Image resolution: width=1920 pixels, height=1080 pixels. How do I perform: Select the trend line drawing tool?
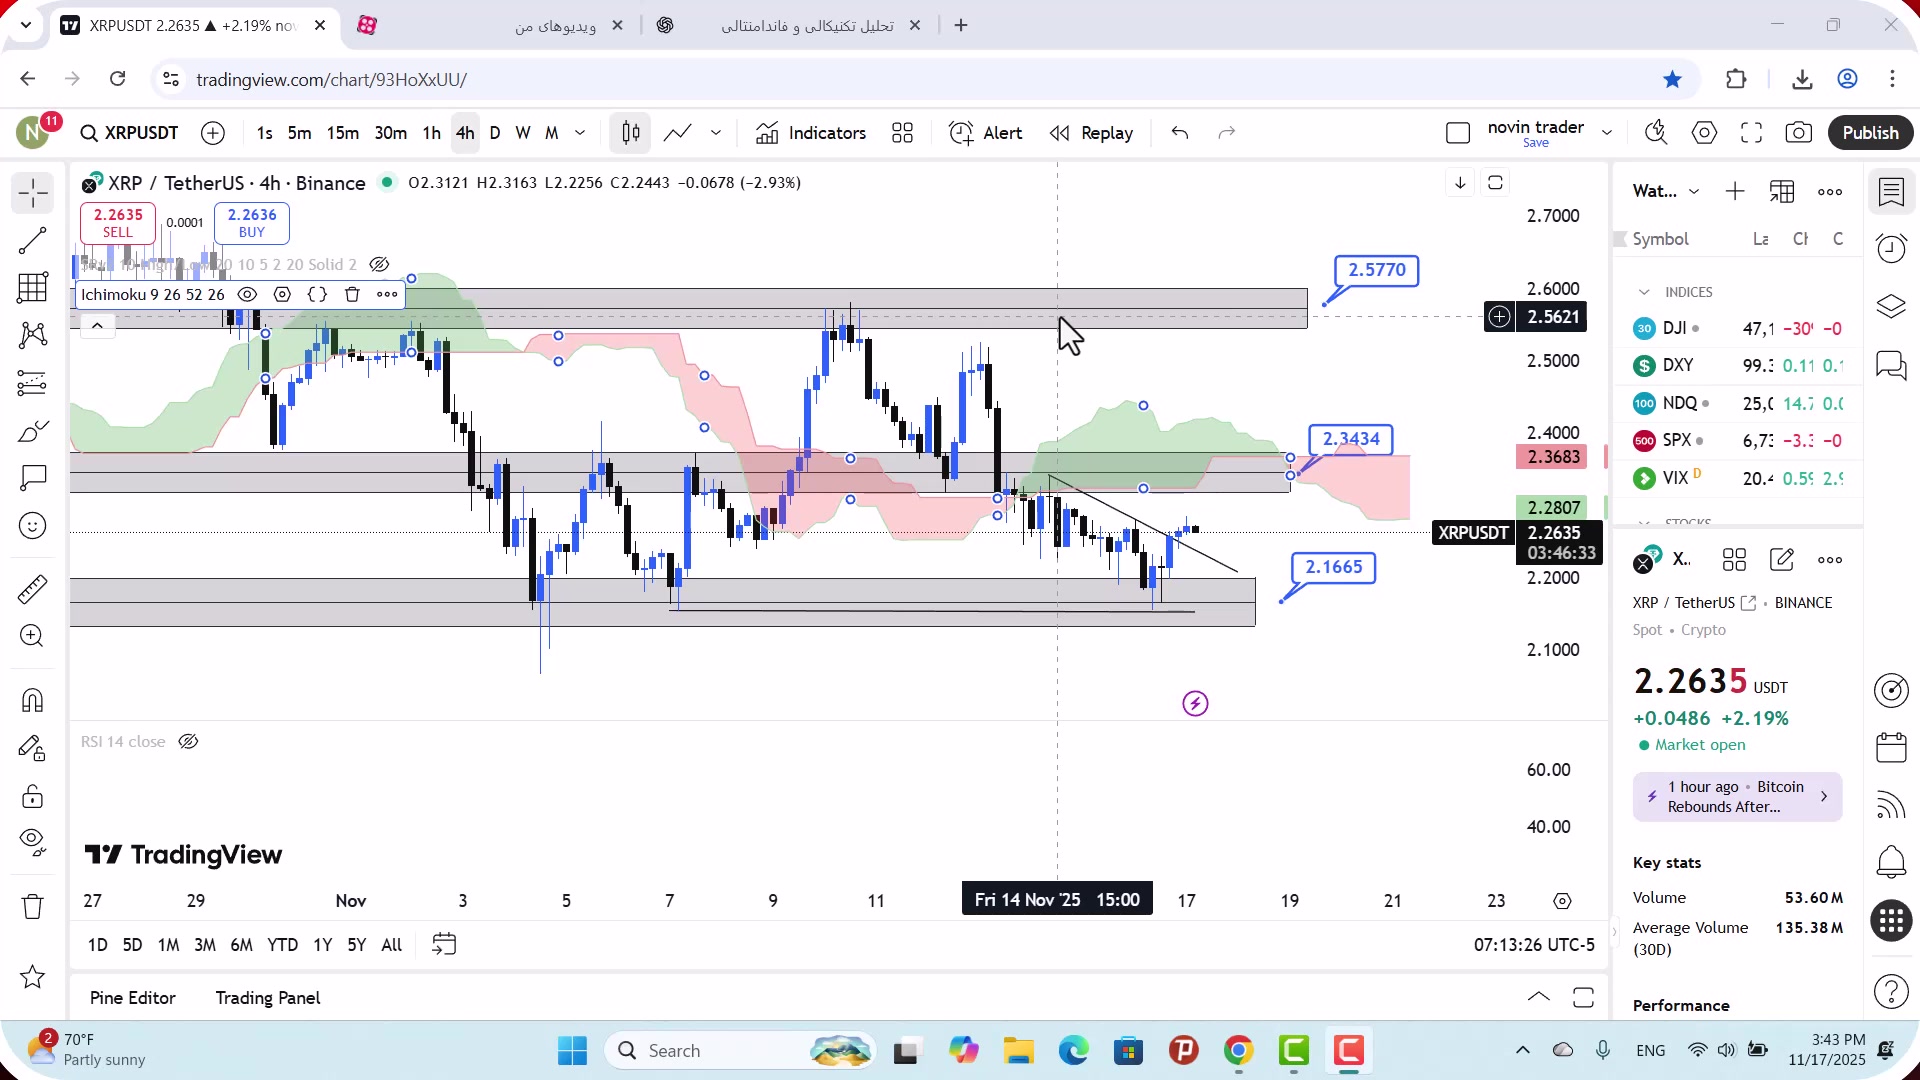(32, 240)
